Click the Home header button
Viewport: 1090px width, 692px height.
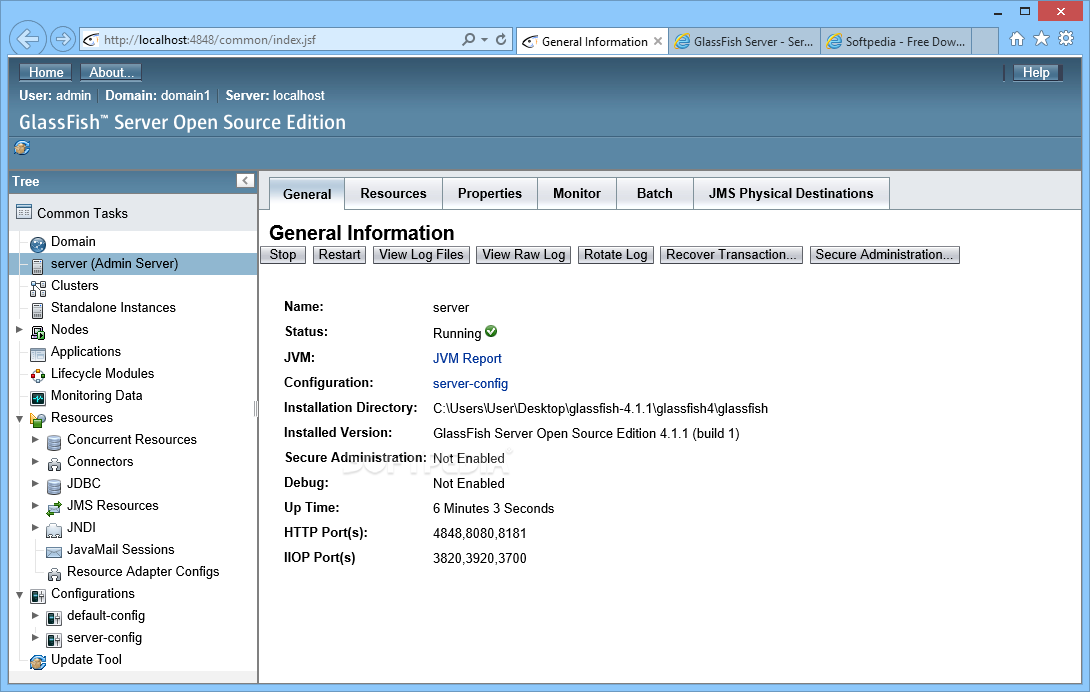46,72
